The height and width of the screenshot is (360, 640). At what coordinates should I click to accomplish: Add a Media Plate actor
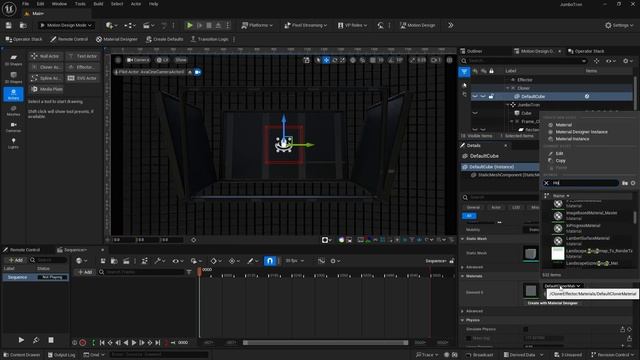pyautogui.click(x=47, y=89)
